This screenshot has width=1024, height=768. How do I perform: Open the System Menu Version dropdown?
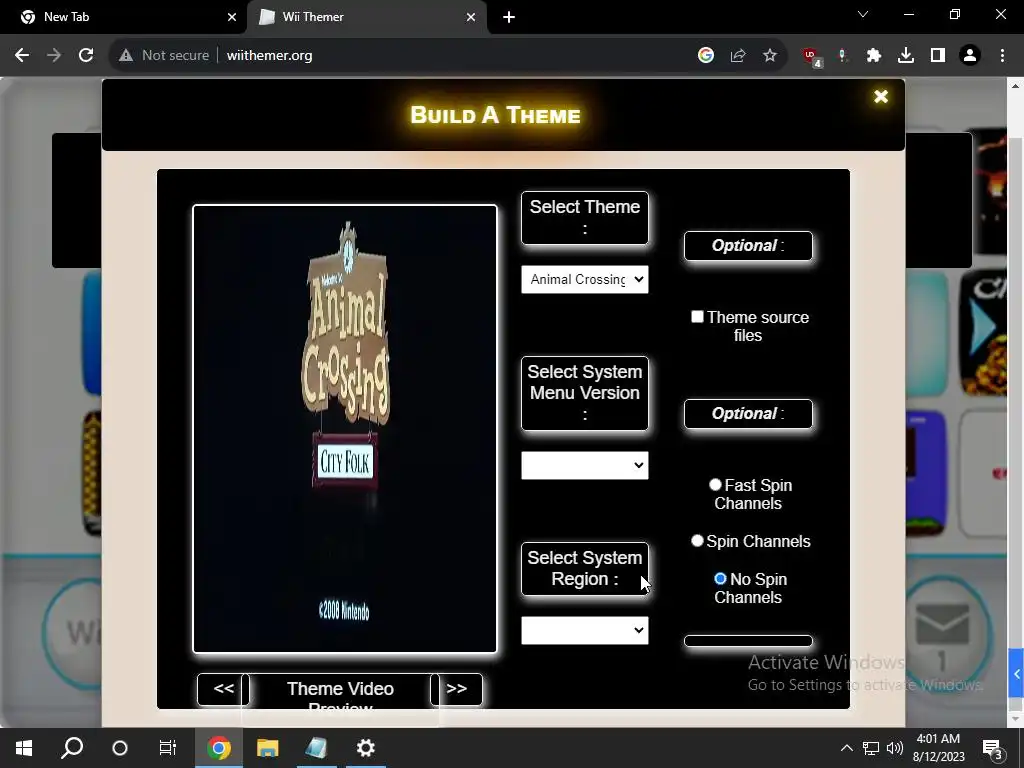pos(584,466)
